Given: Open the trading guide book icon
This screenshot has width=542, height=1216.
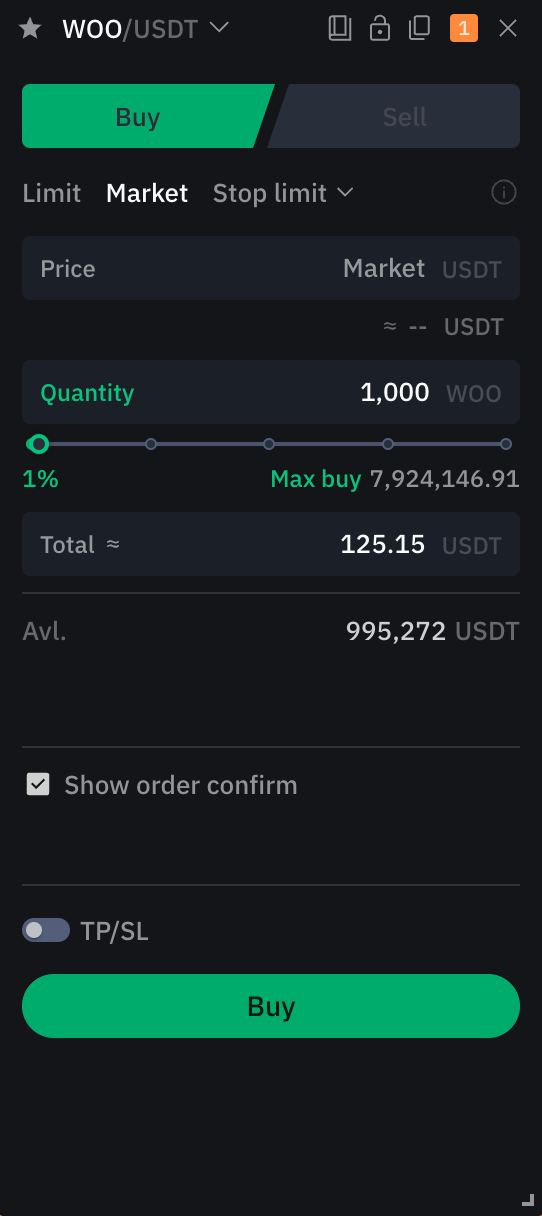Looking at the screenshot, I should pyautogui.click(x=340, y=28).
